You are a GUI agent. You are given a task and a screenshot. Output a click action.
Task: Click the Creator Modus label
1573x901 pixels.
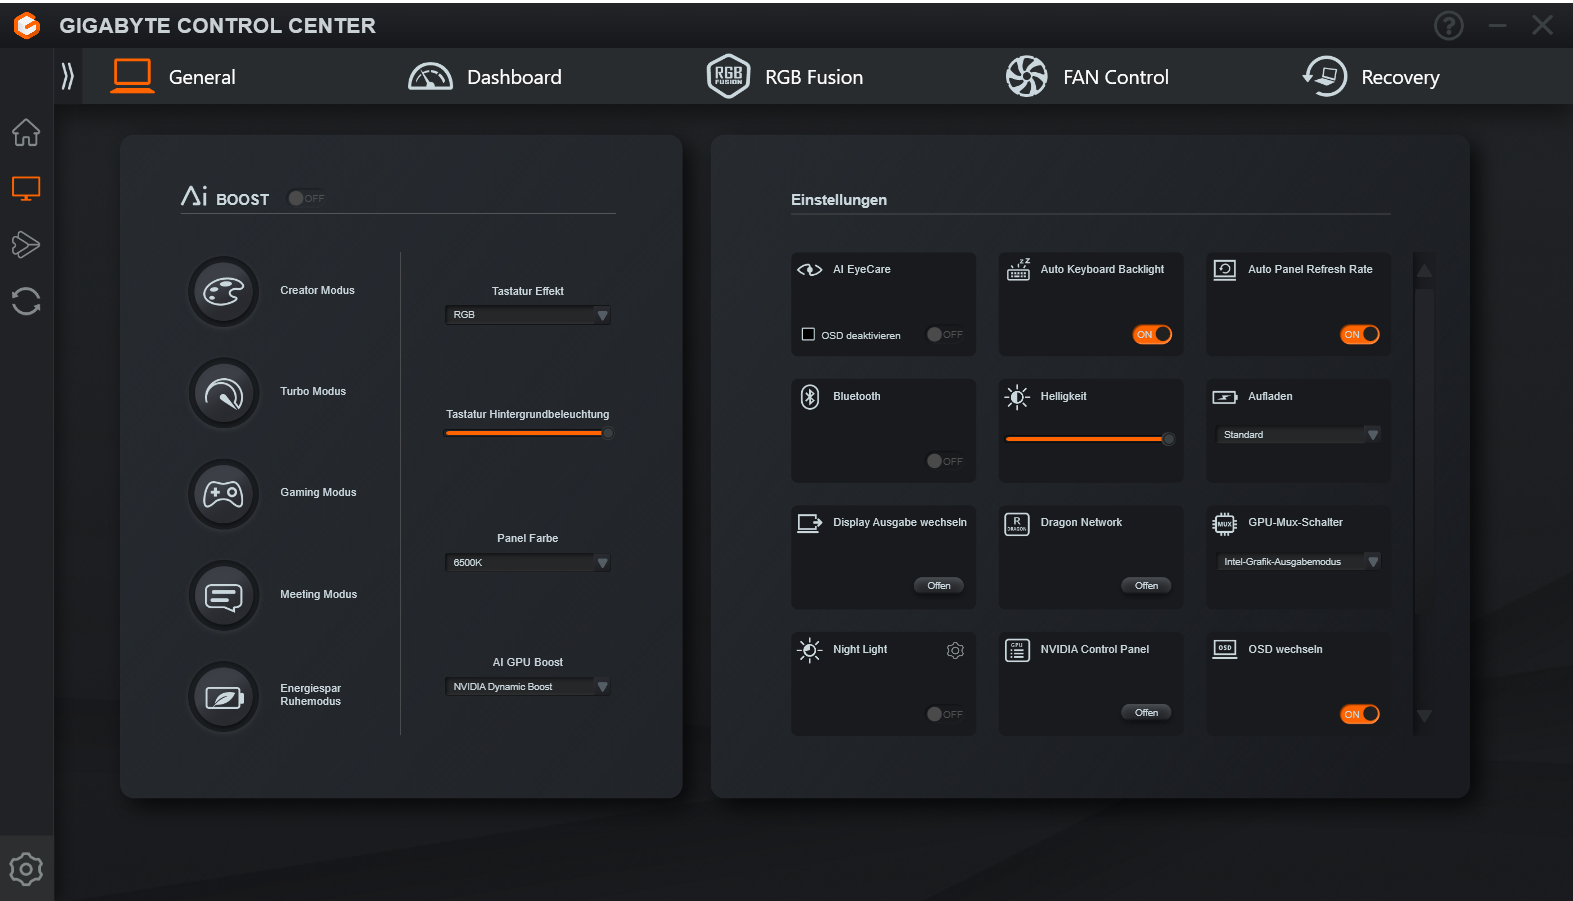[x=317, y=290]
